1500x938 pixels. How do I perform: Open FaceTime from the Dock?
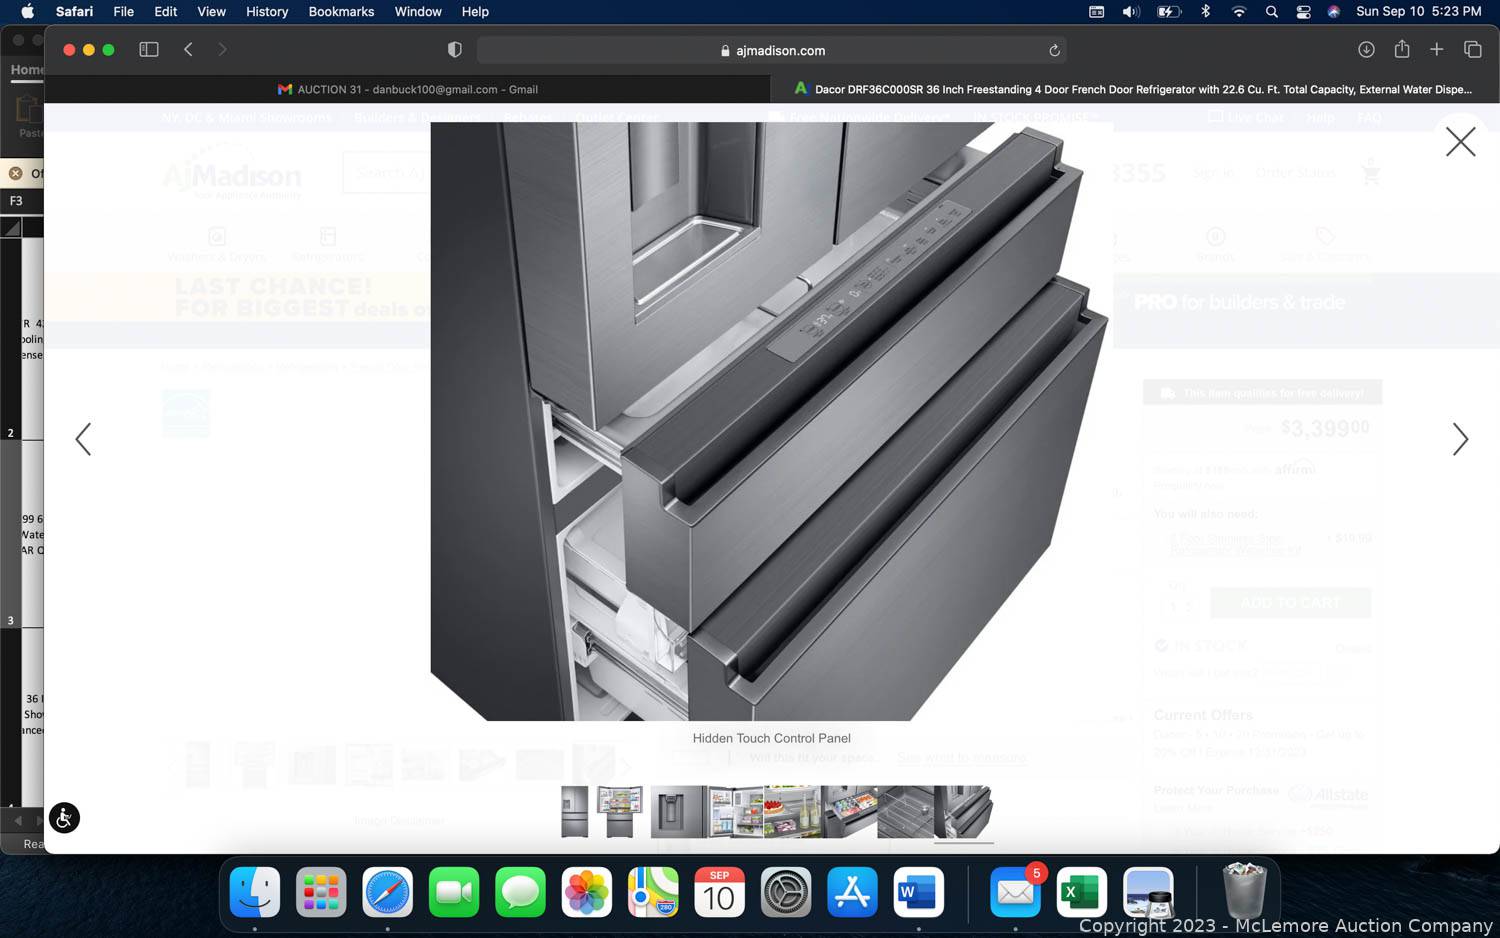tap(454, 892)
